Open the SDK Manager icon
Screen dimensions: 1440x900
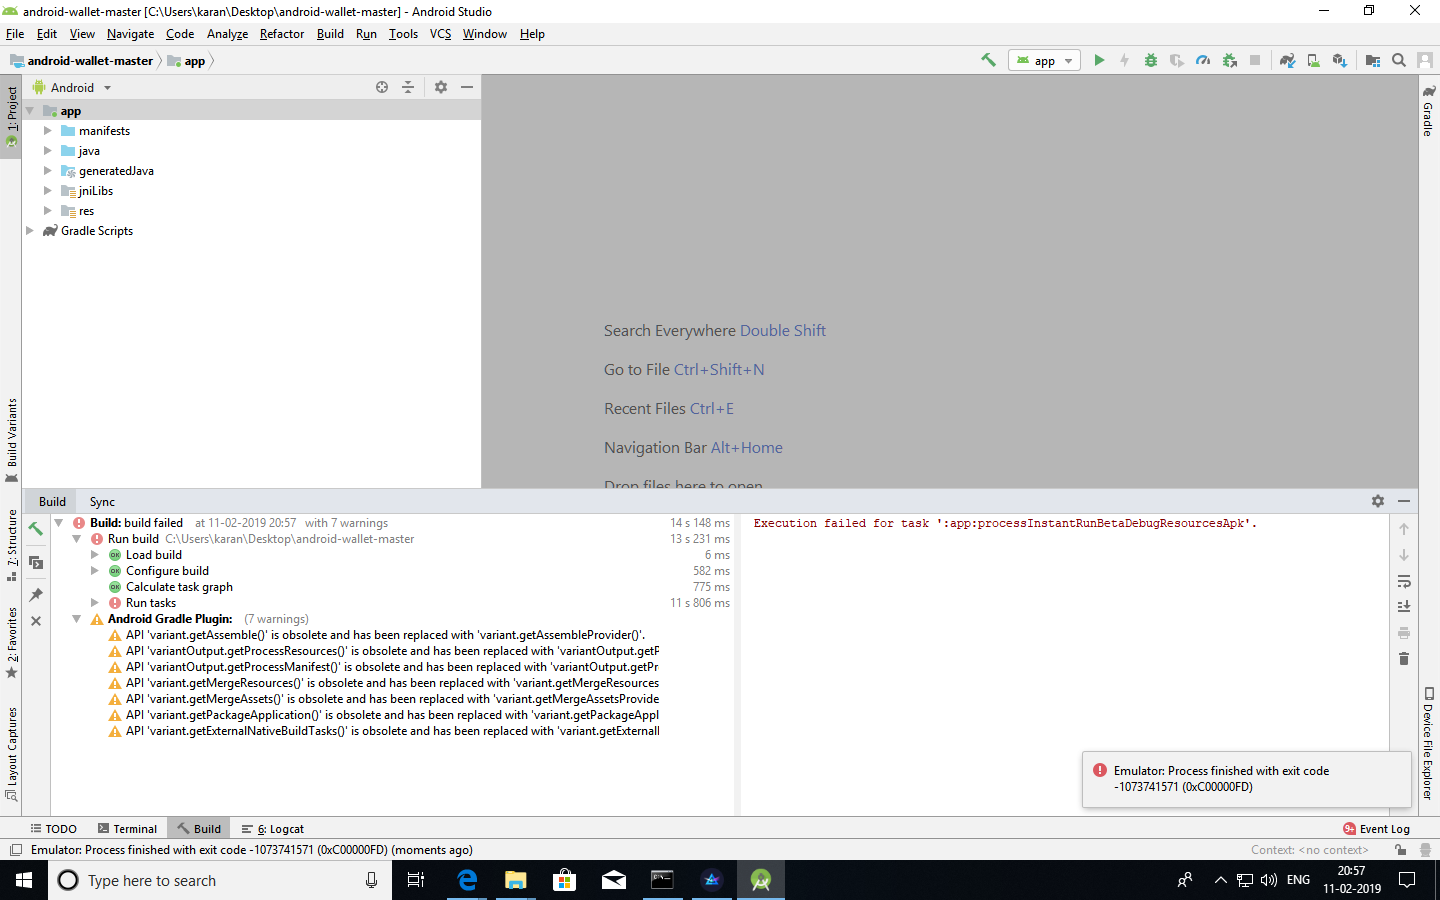click(x=1340, y=60)
